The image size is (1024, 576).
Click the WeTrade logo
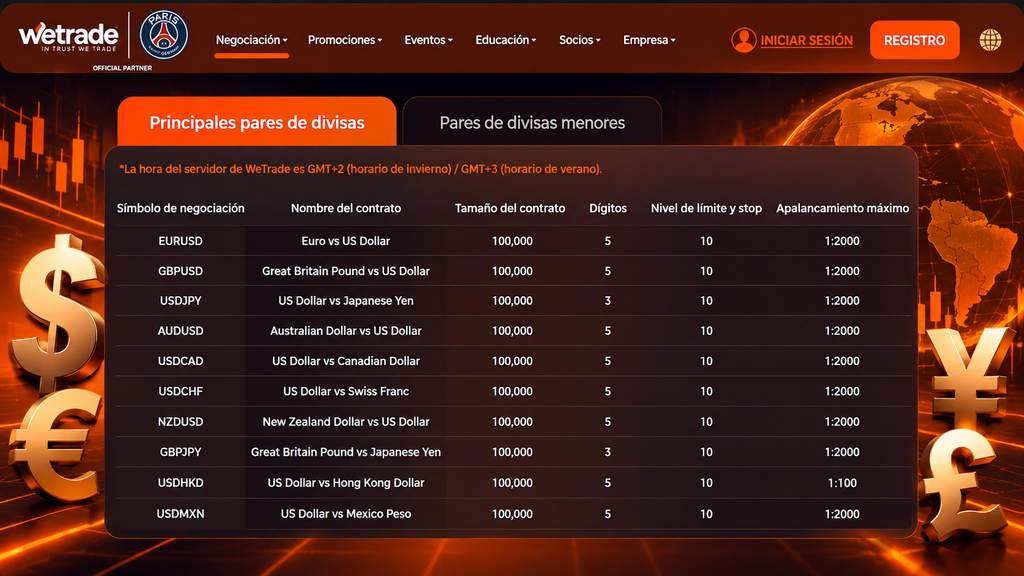pyautogui.click(x=69, y=37)
